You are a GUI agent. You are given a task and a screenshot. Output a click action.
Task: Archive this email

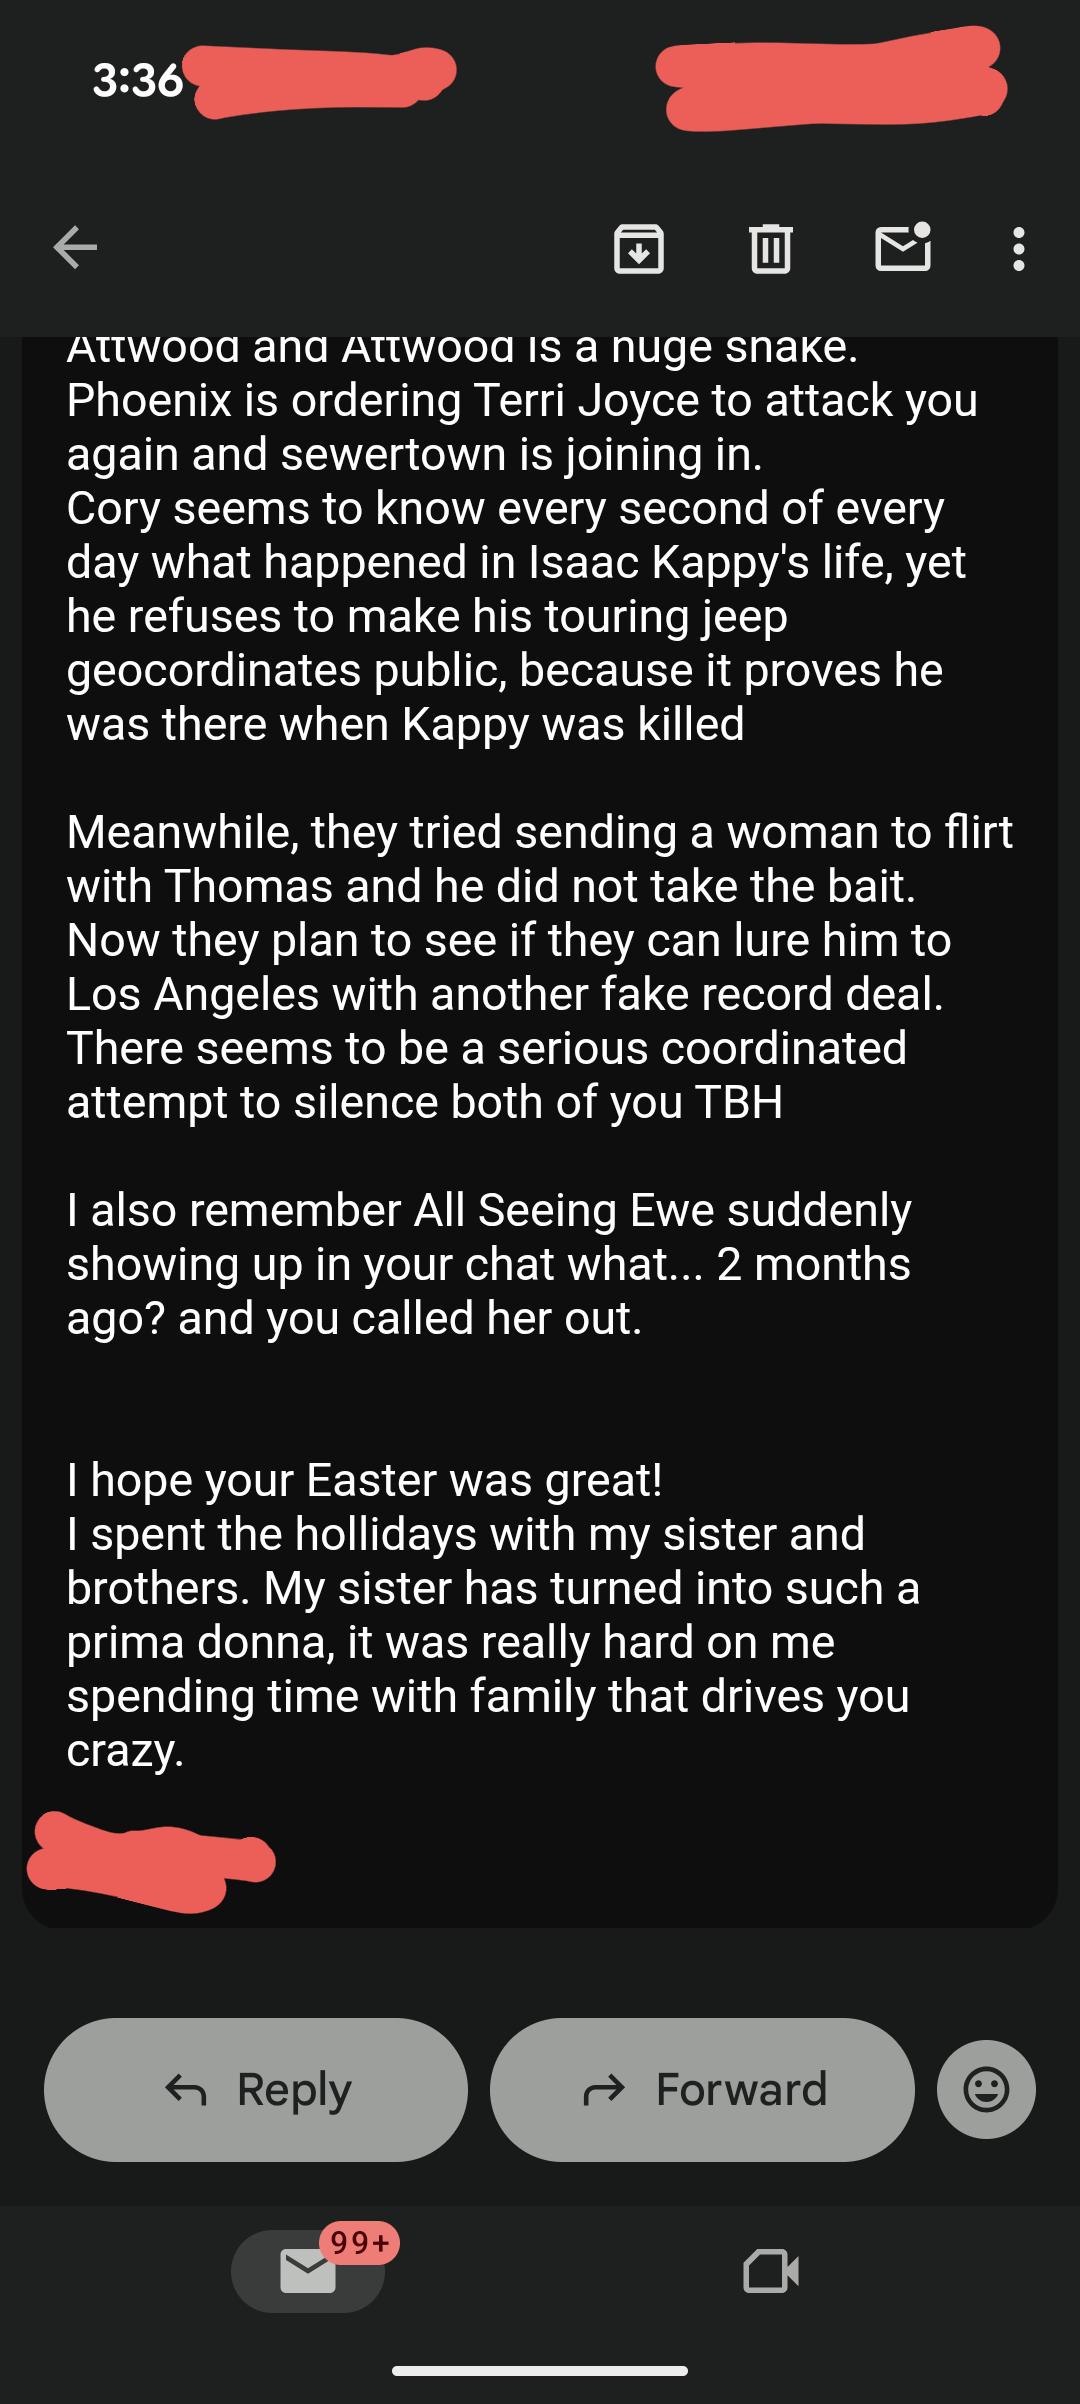(639, 248)
